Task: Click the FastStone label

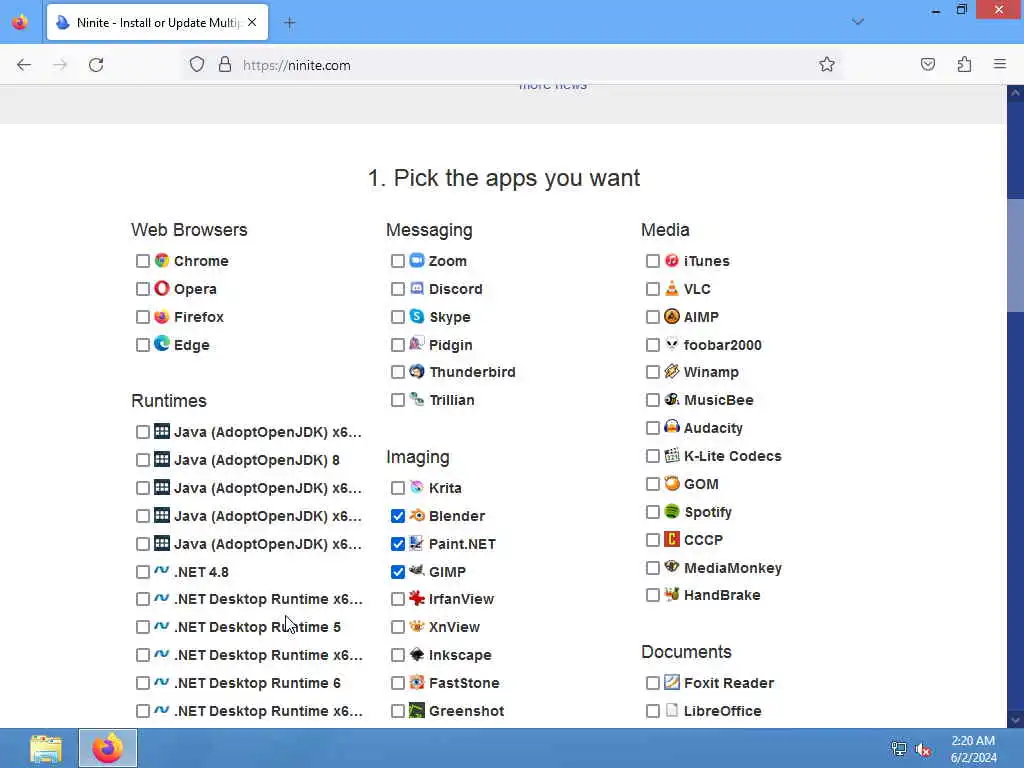Action: point(464,683)
